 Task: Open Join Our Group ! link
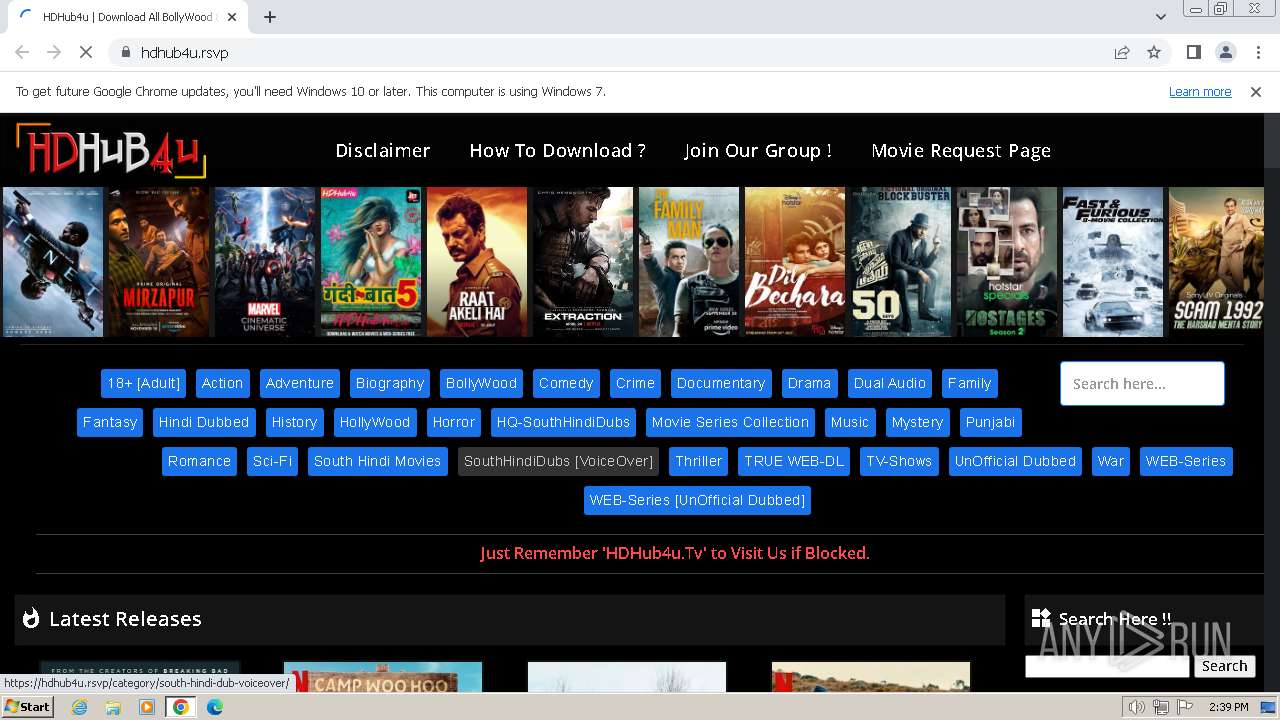pyautogui.click(x=758, y=150)
